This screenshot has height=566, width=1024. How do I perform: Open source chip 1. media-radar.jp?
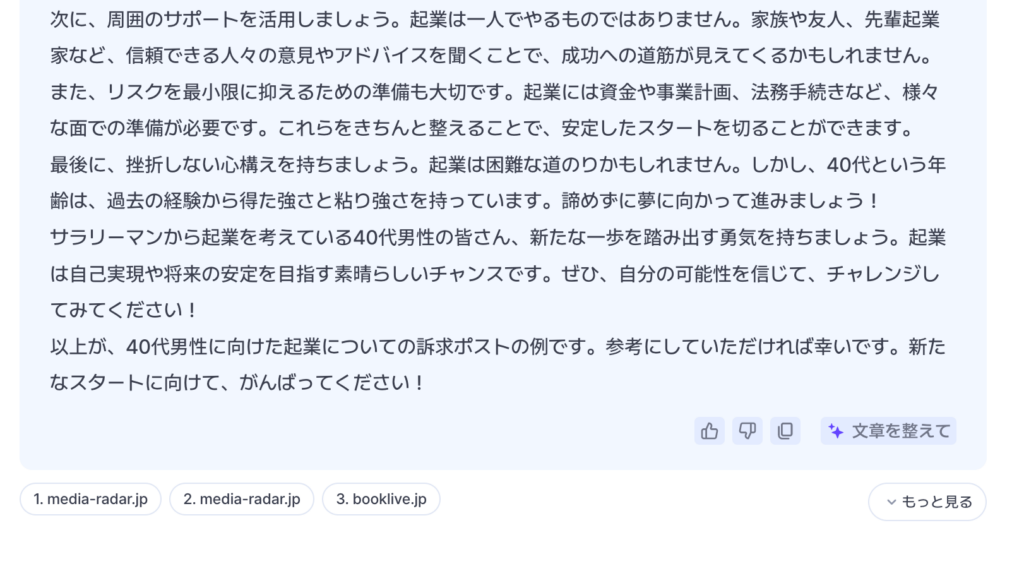[x=91, y=499]
